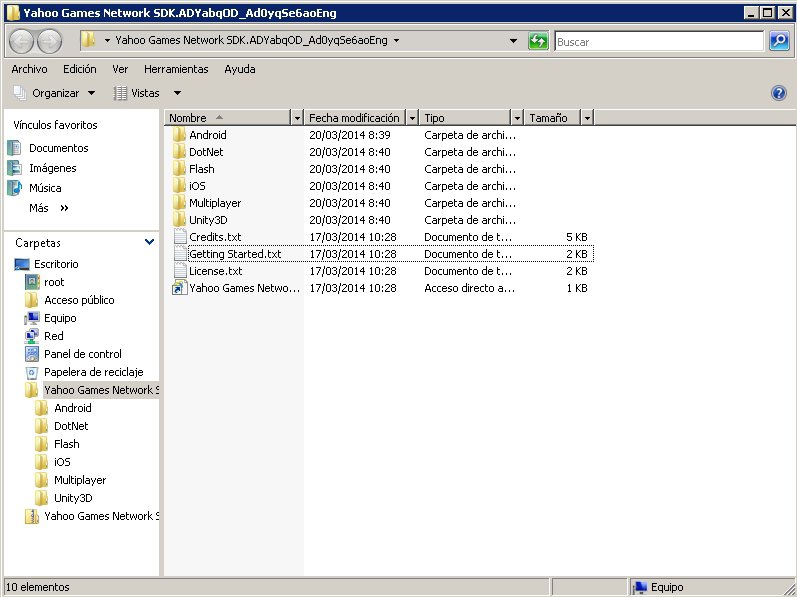The image size is (797, 597).
Task: Select the Flash subfolder in the folder tree
Action: pos(67,444)
